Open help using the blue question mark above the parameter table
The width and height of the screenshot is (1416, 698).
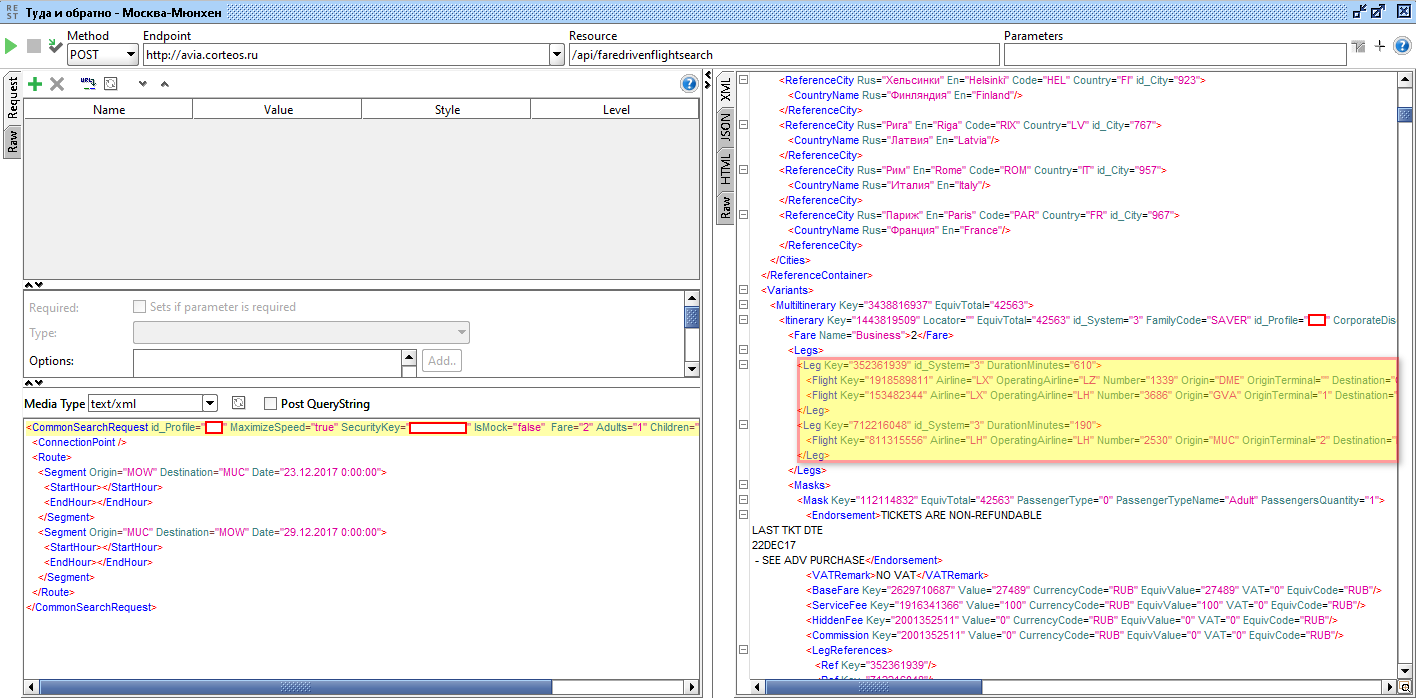[688, 84]
